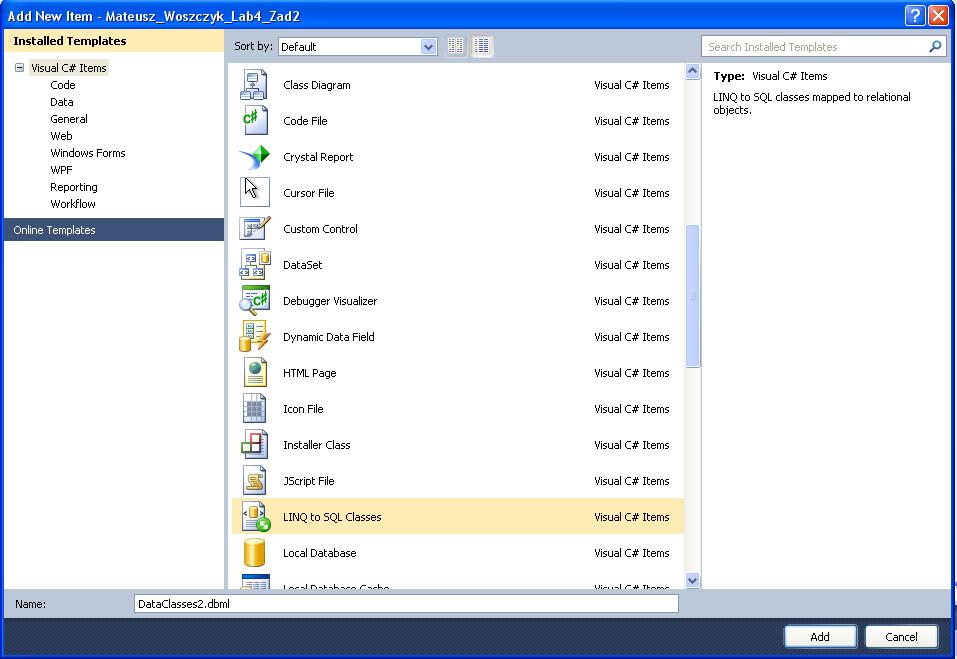Select the LINQ to SQL Classes icon
Image resolution: width=957 pixels, height=659 pixels.
[x=254, y=517]
